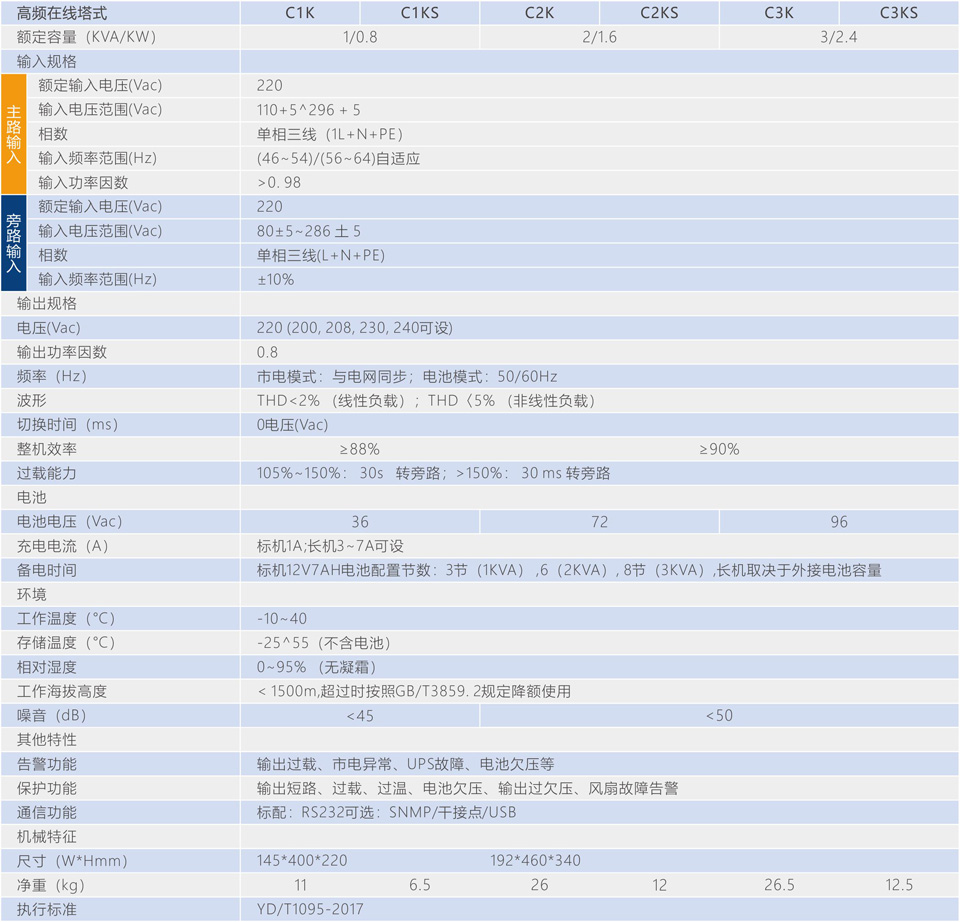
Task: Click the C1K column header
Action: (299, 13)
